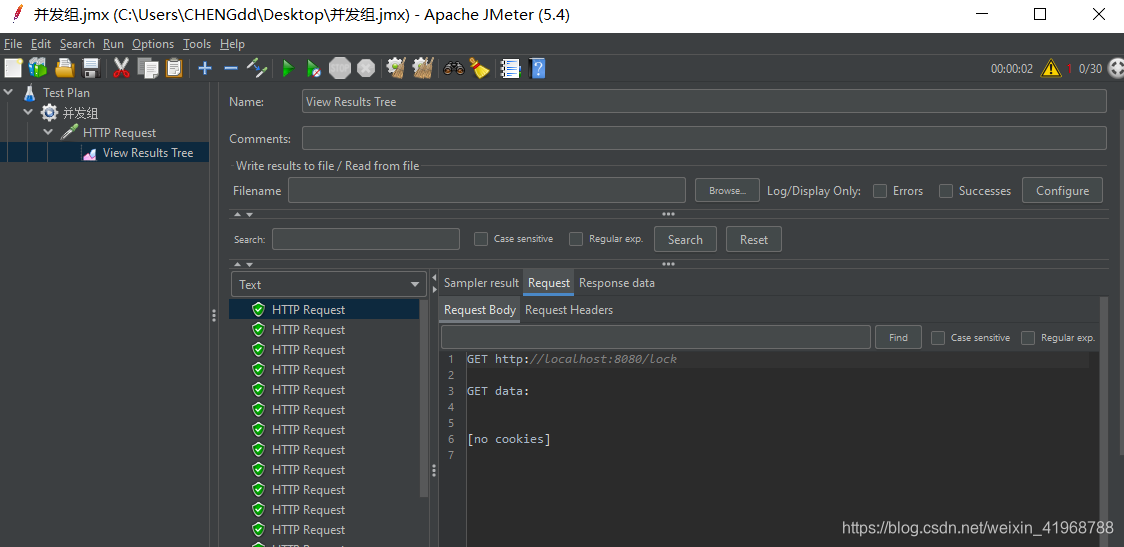Start the test with green arrow
1124x547 pixels.
click(x=288, y=69)
